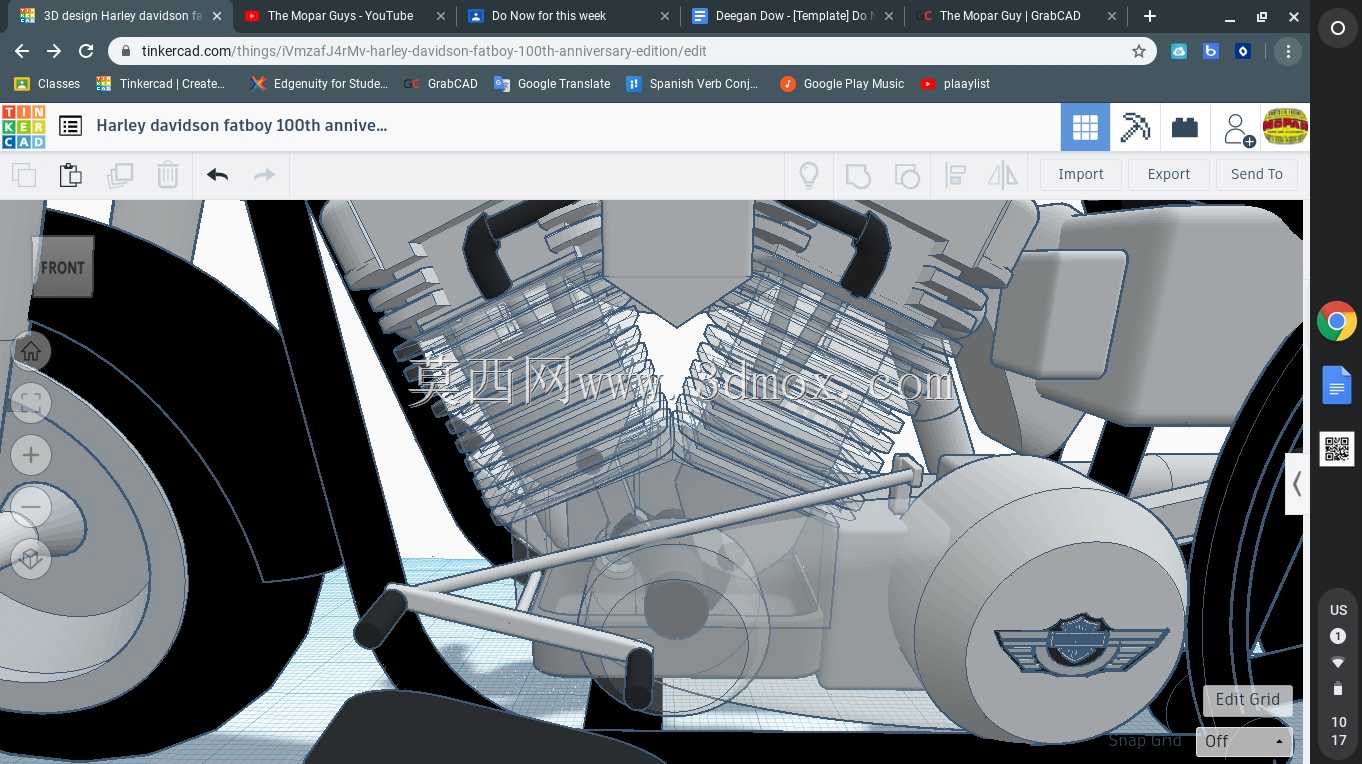Reload the current page
This screenshot has width=1362, height=764.
(86, 51)
